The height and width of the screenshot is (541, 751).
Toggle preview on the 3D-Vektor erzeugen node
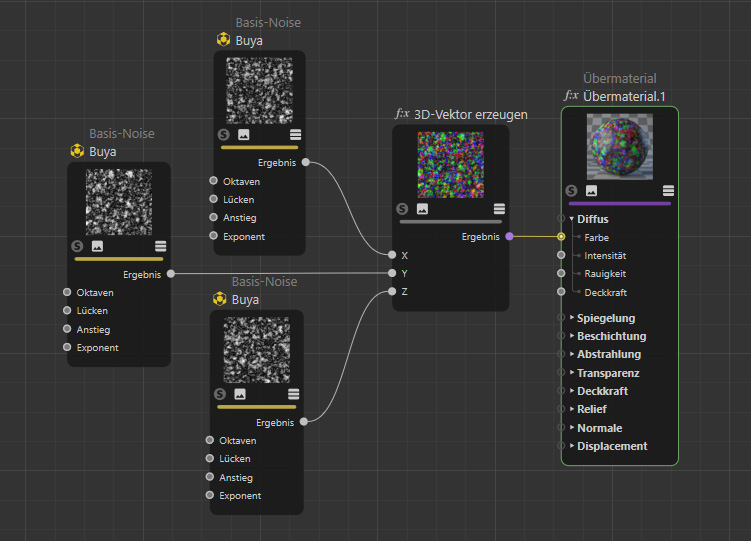point(423,209)
